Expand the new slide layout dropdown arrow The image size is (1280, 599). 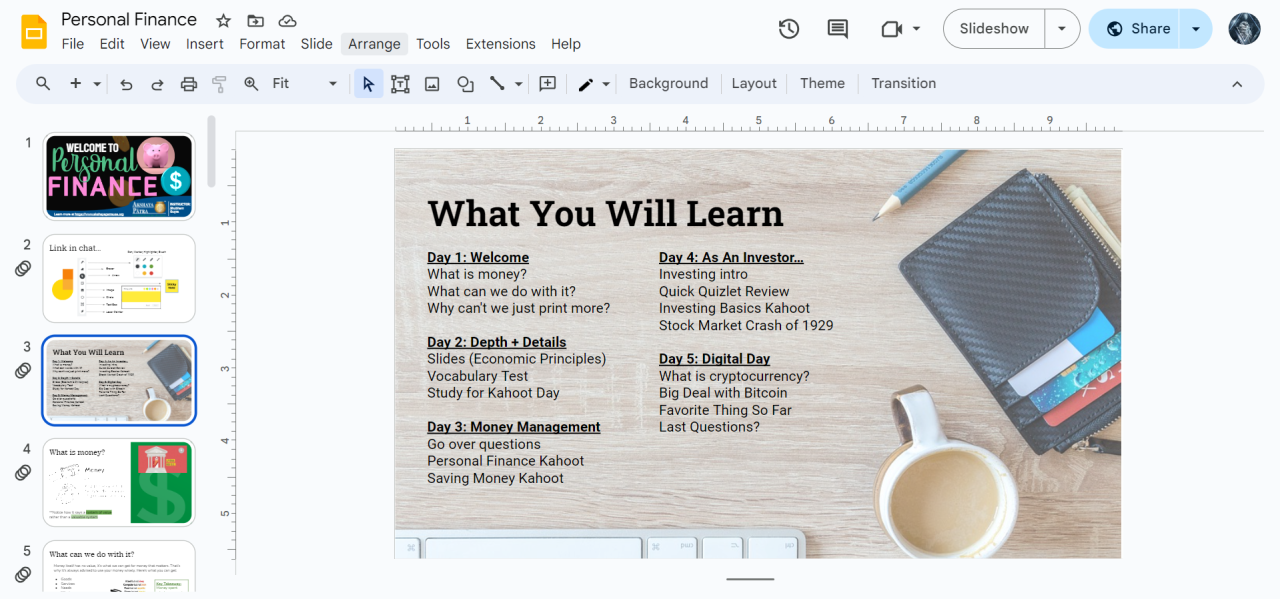pos(97,84)
